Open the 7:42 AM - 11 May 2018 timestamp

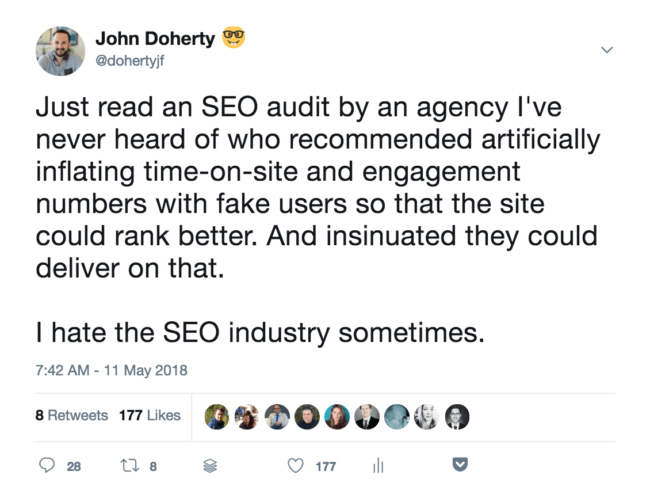pyautogui.click(x=112, y=370)
